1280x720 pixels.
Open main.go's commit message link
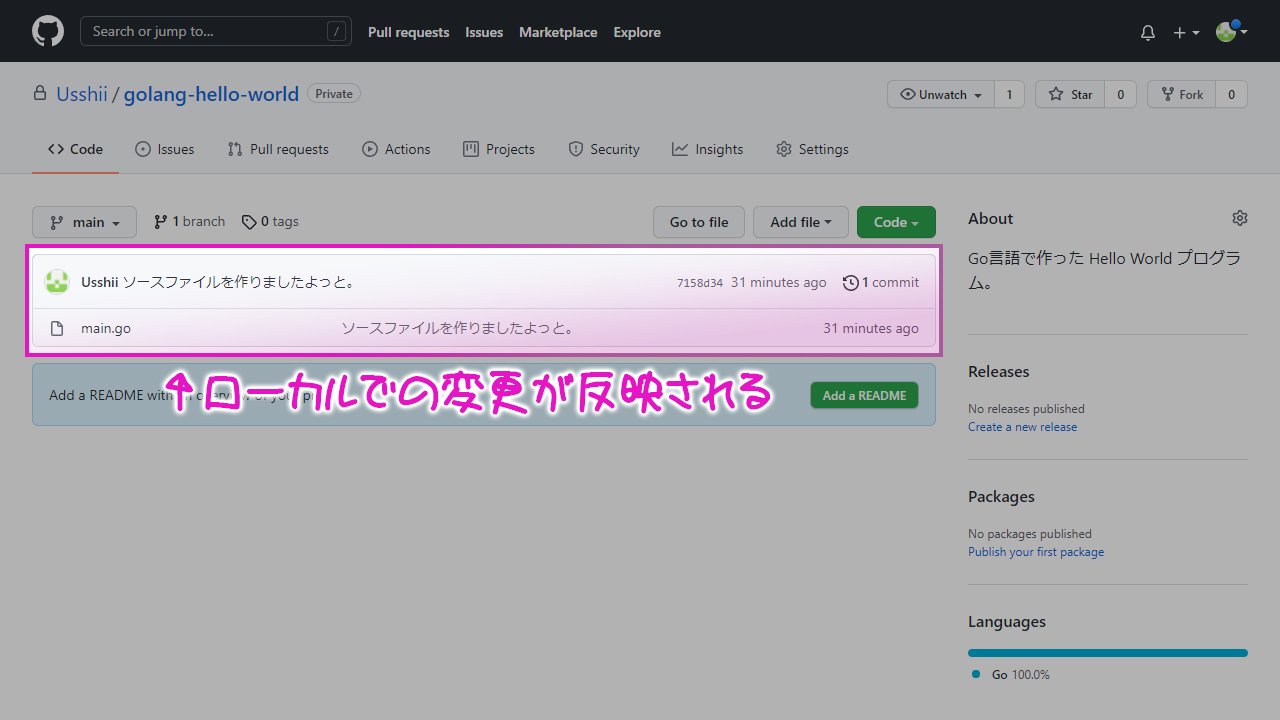coord(457,328)
